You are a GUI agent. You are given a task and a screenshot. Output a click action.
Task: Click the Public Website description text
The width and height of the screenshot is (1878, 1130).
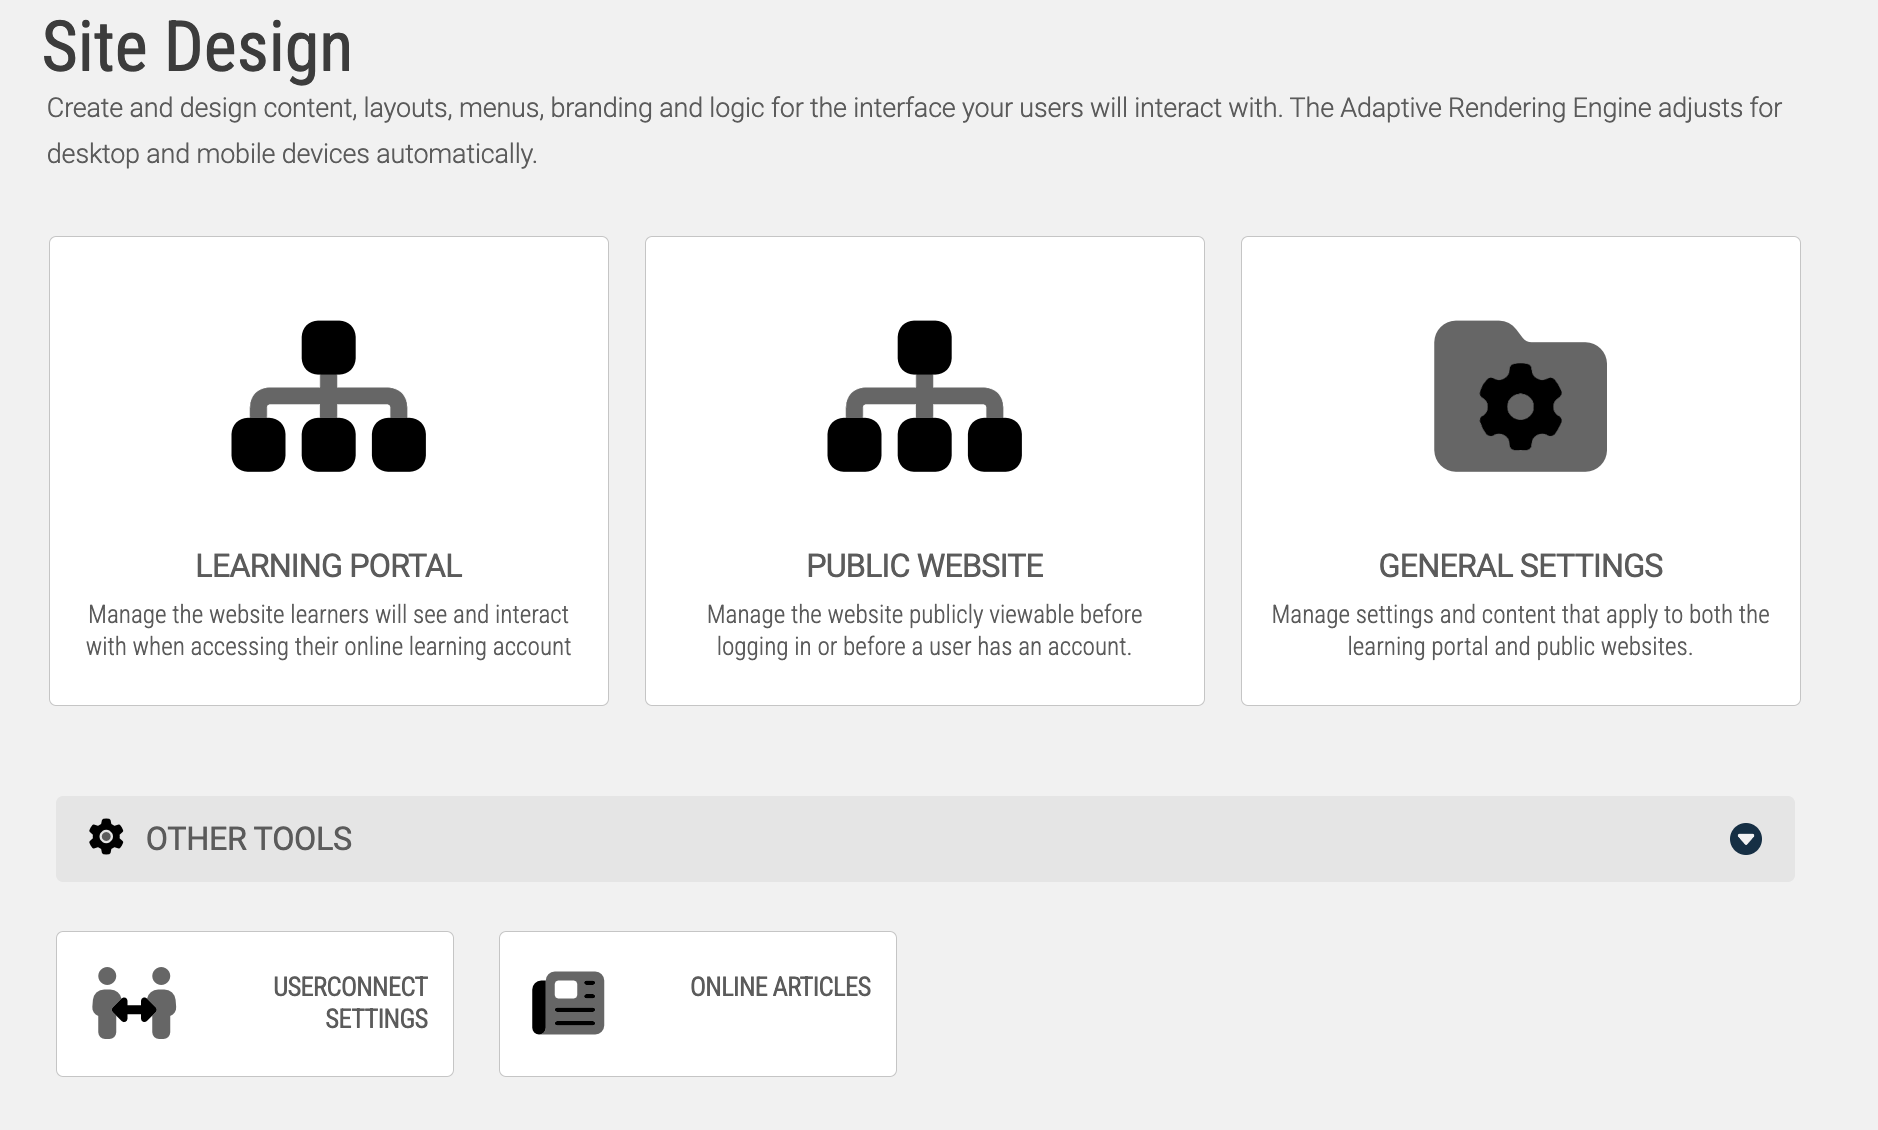click(924, 630)
